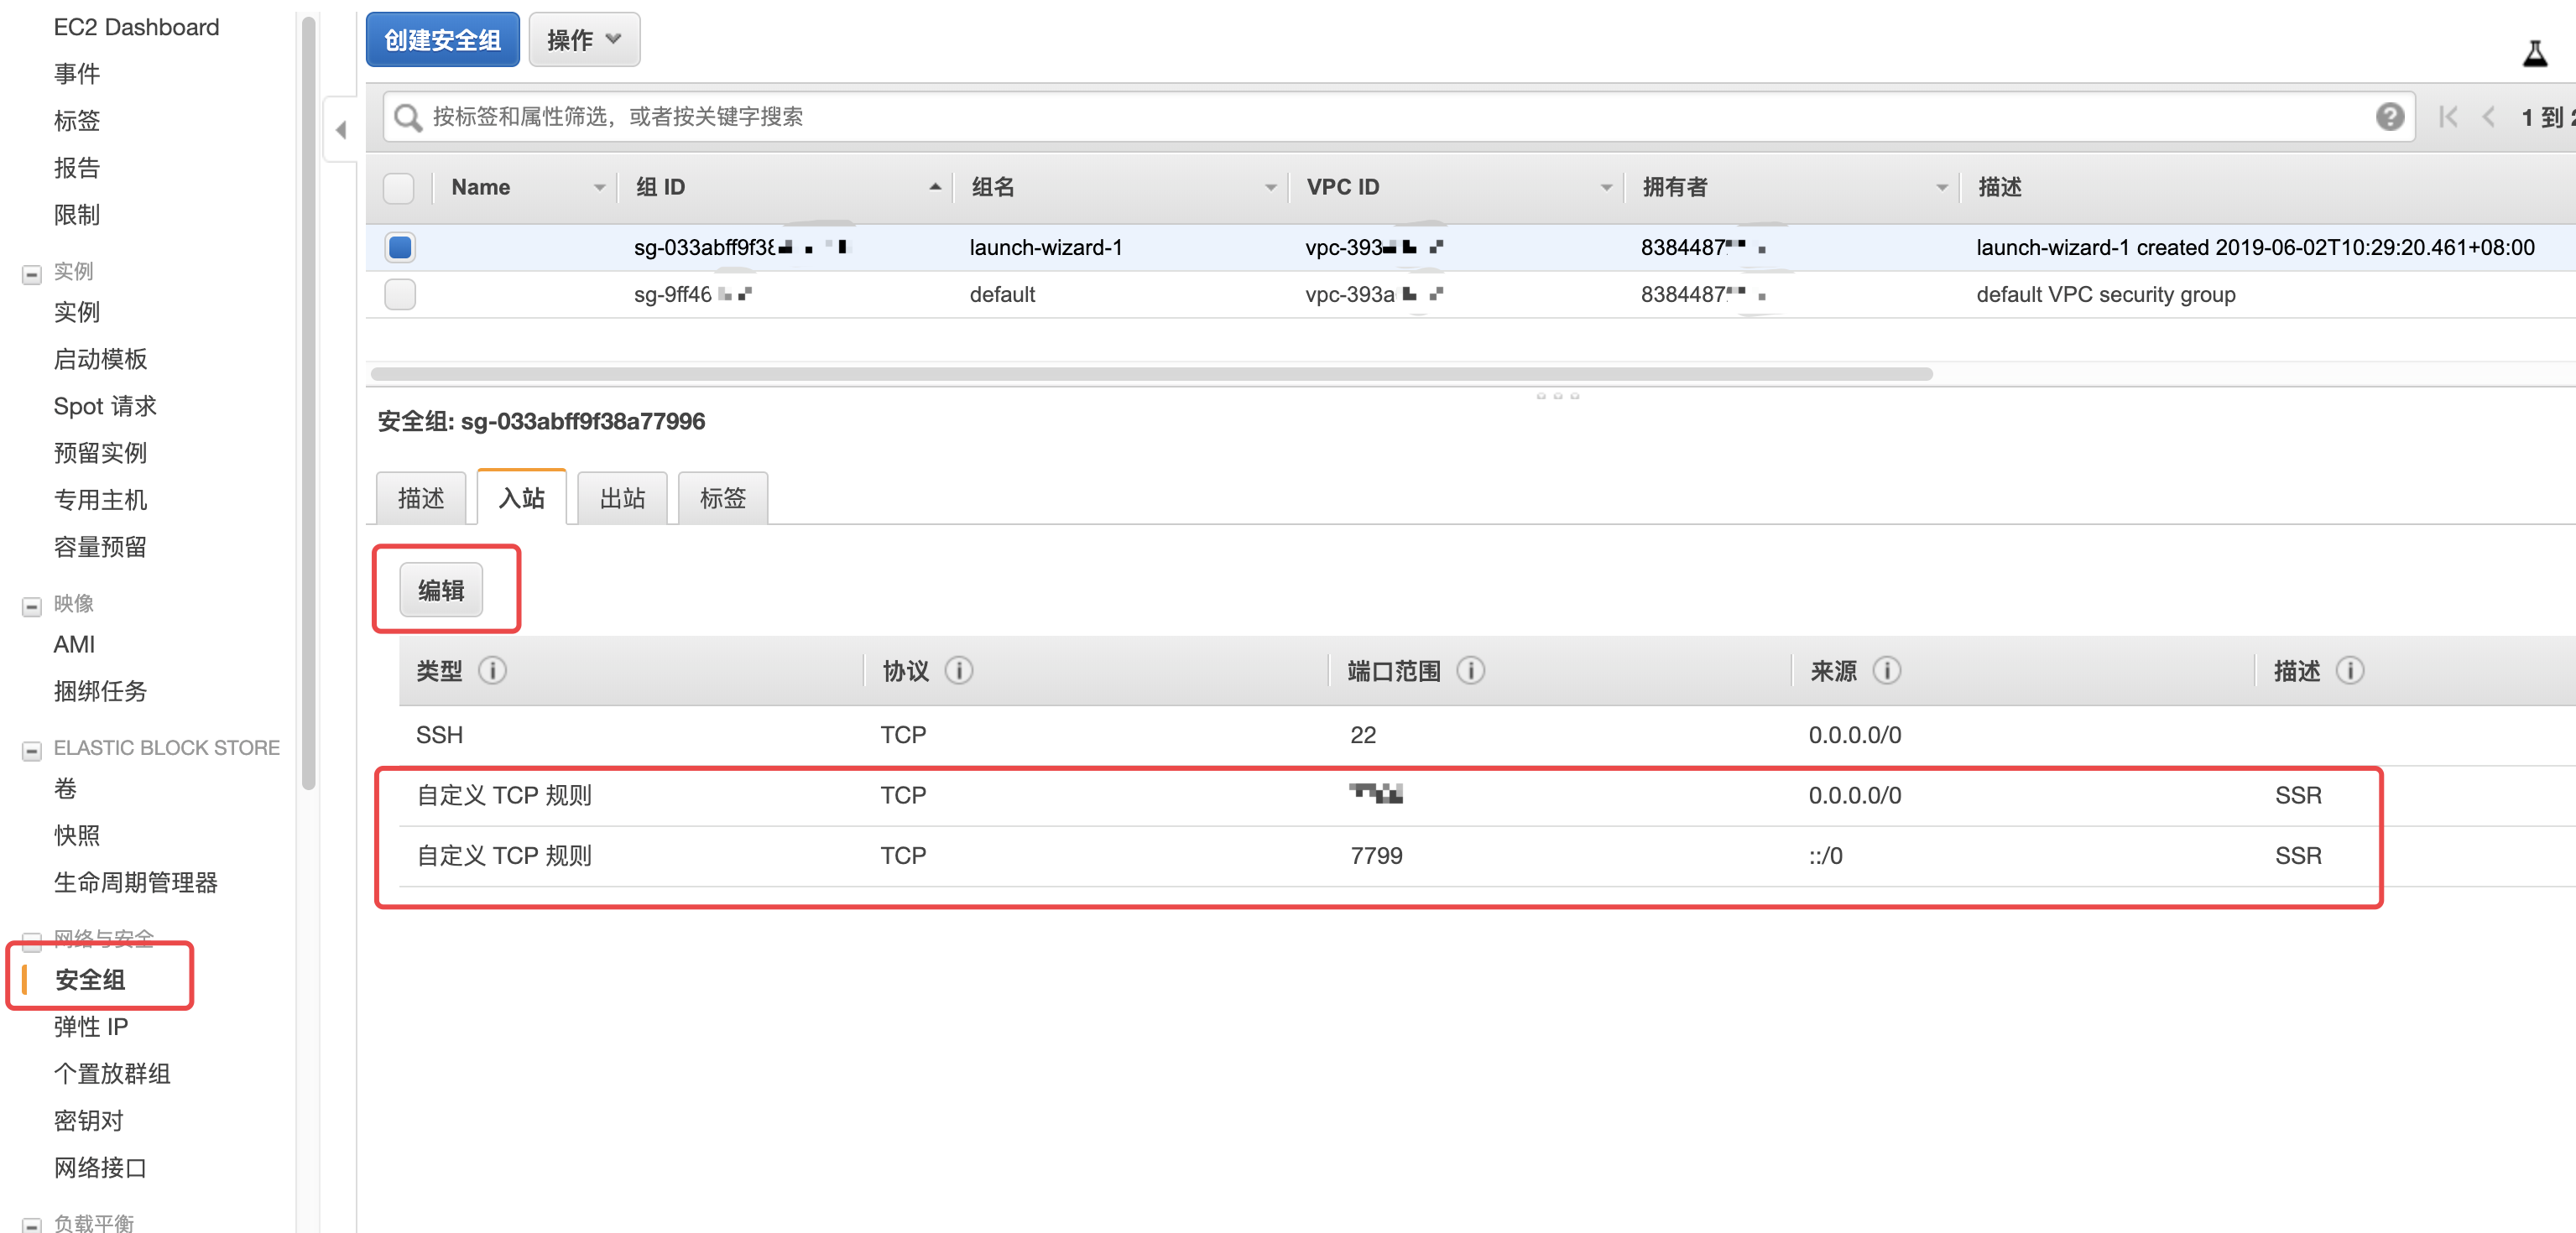This screenshot has width=2576, height=1233.
Task: Open VPC ID column dropdown arrow
Action: pos(1606,188)
